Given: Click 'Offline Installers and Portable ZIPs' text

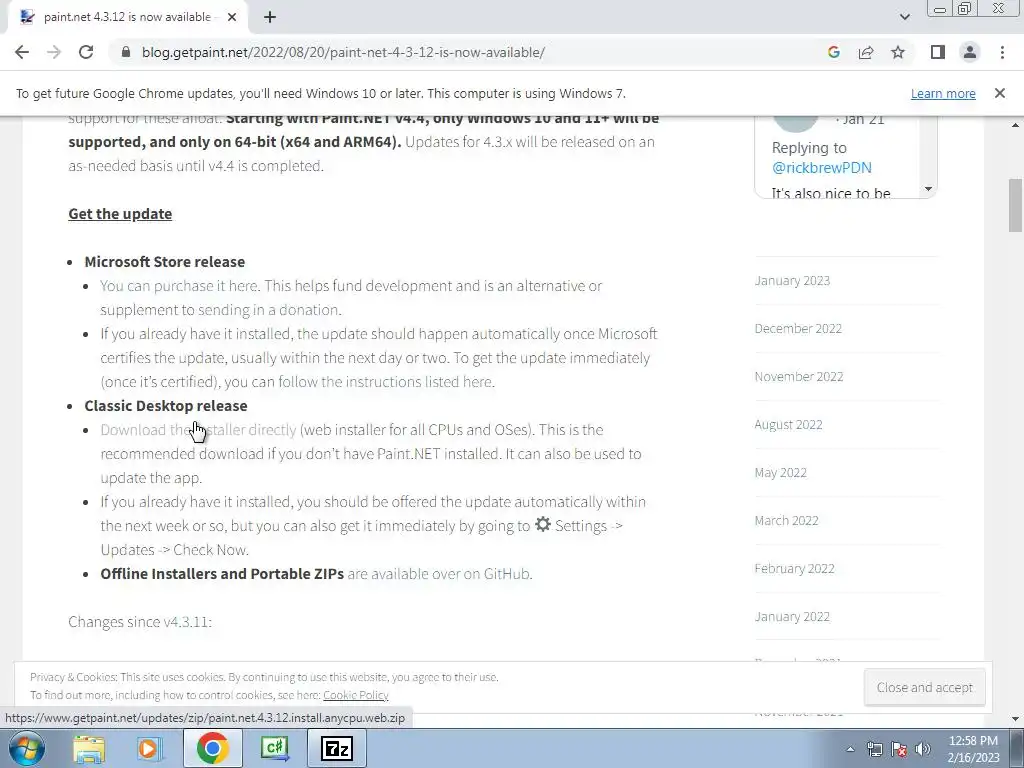Looking at the screenshot, I should coord(222,574).
